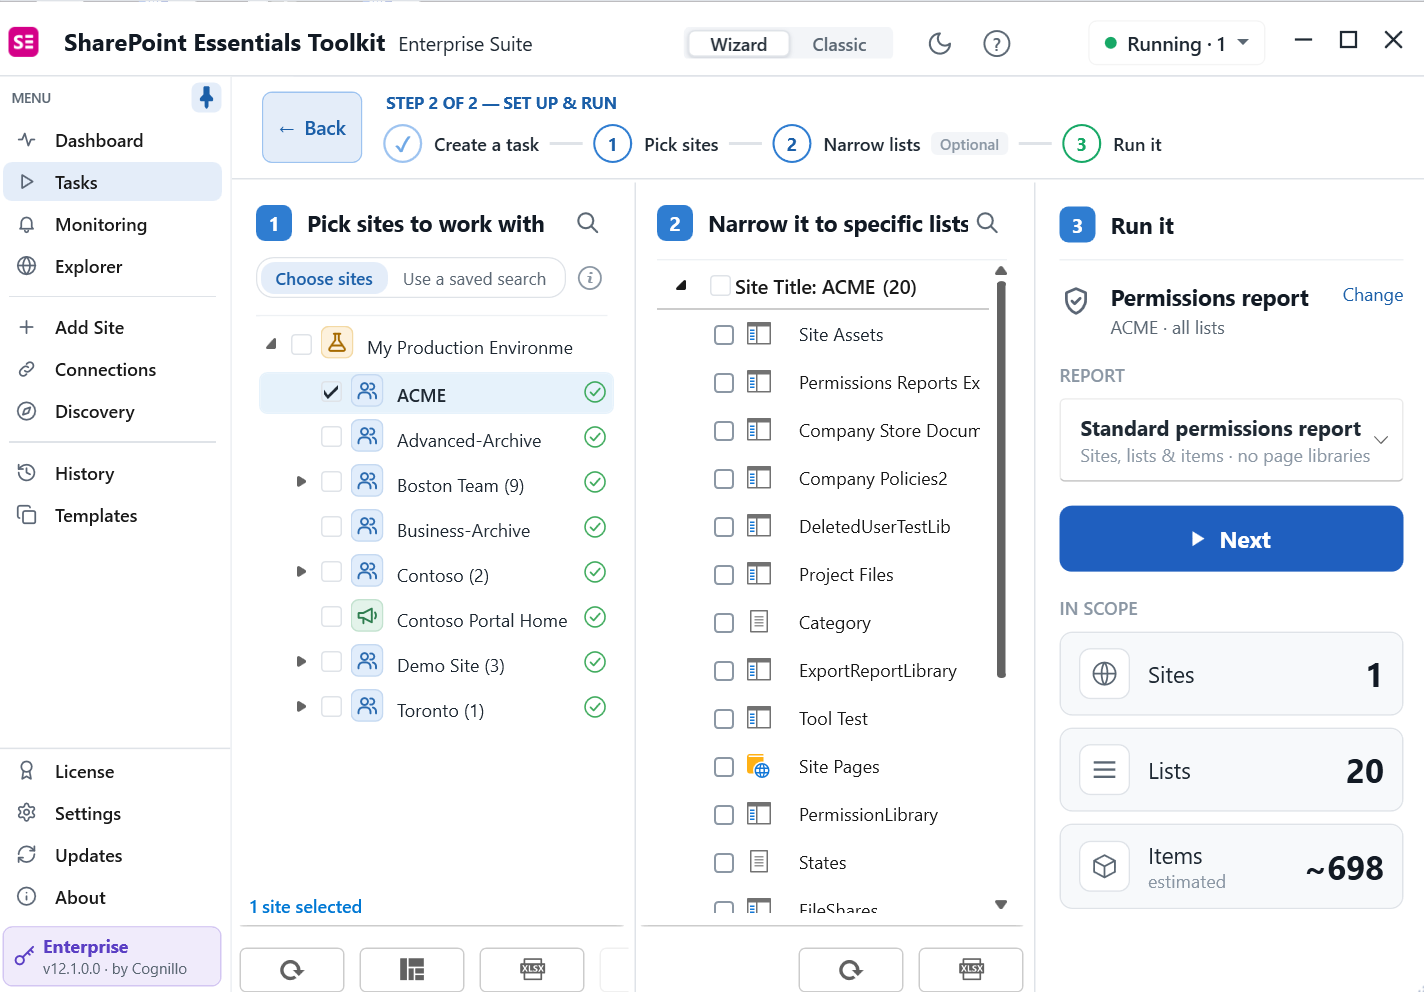Click the Sites globe icon in scope
This screenshot has height=992, width=1424.
click(x=1105, y=674)
